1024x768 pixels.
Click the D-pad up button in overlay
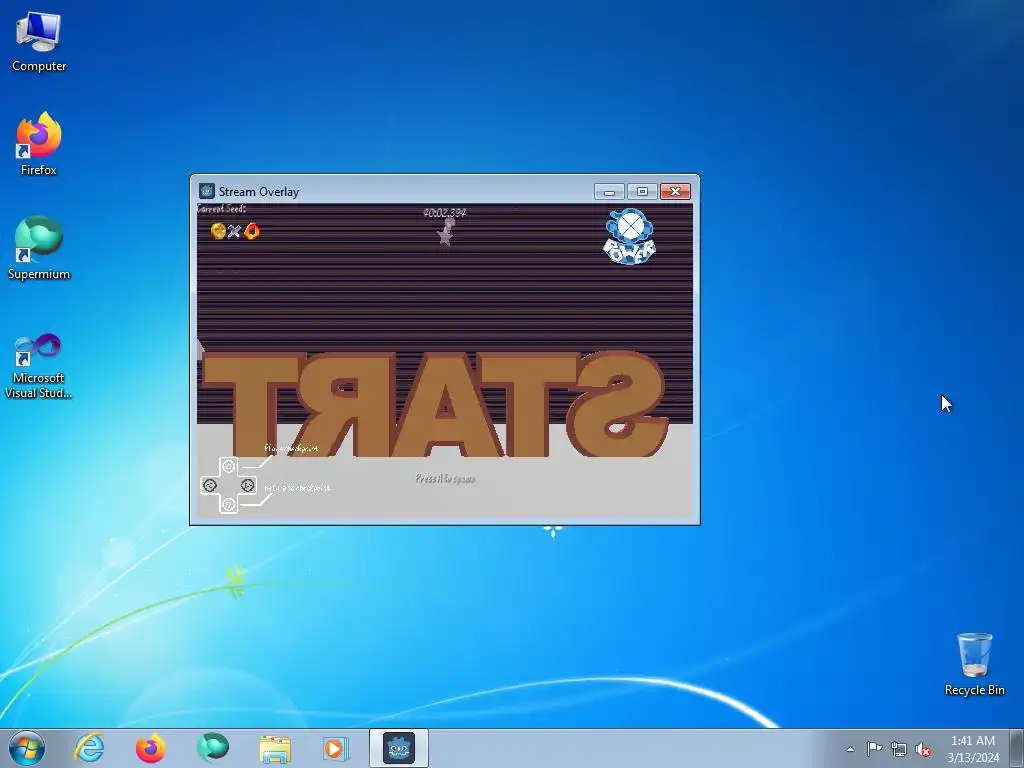[x=229, y=466]
